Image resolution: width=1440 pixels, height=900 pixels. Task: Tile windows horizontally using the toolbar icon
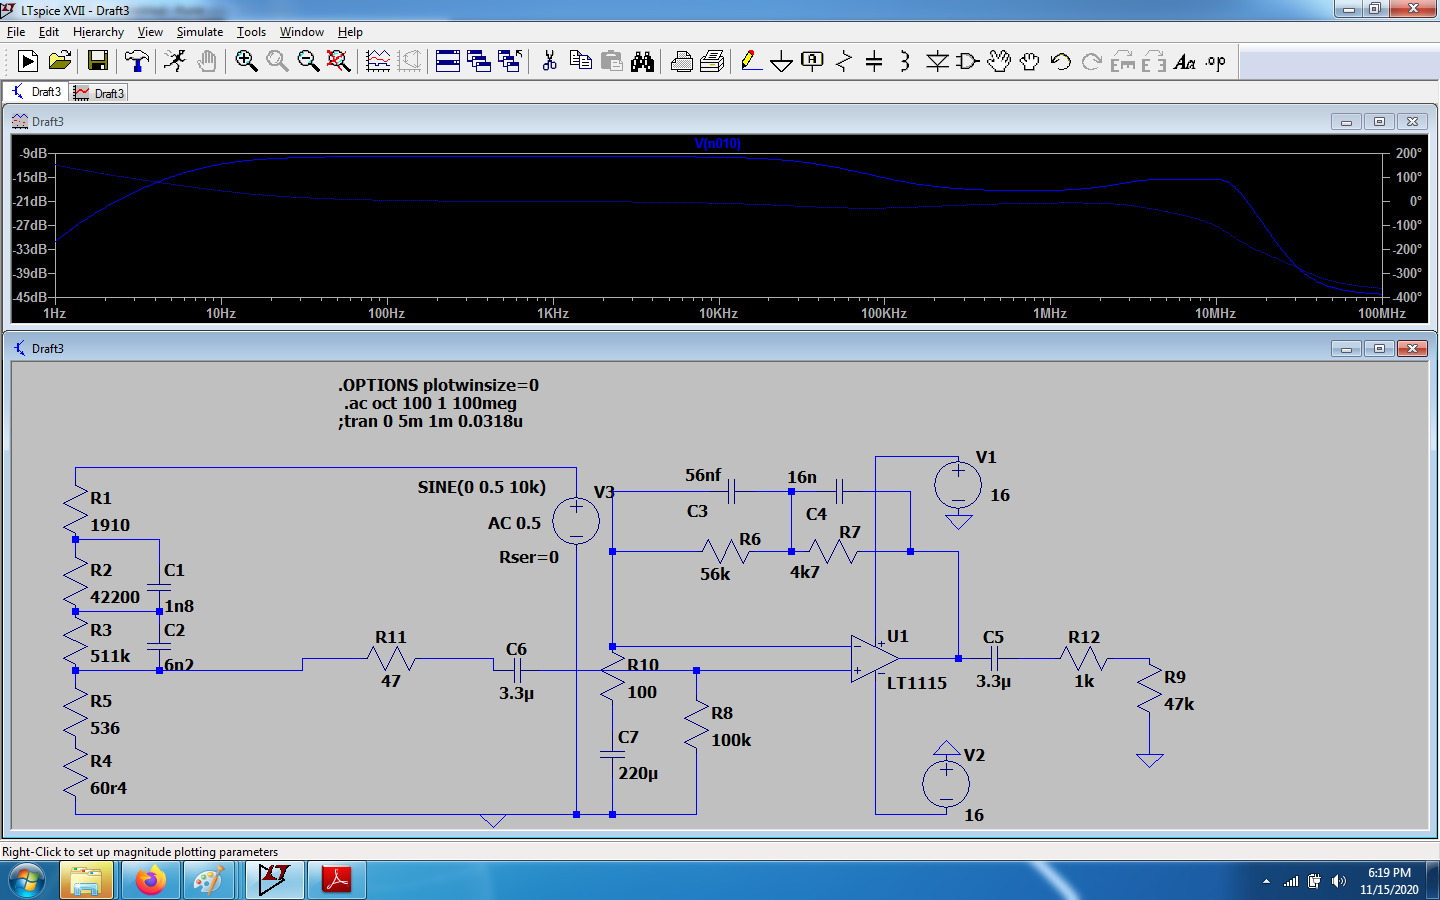(x=448, y=62)
